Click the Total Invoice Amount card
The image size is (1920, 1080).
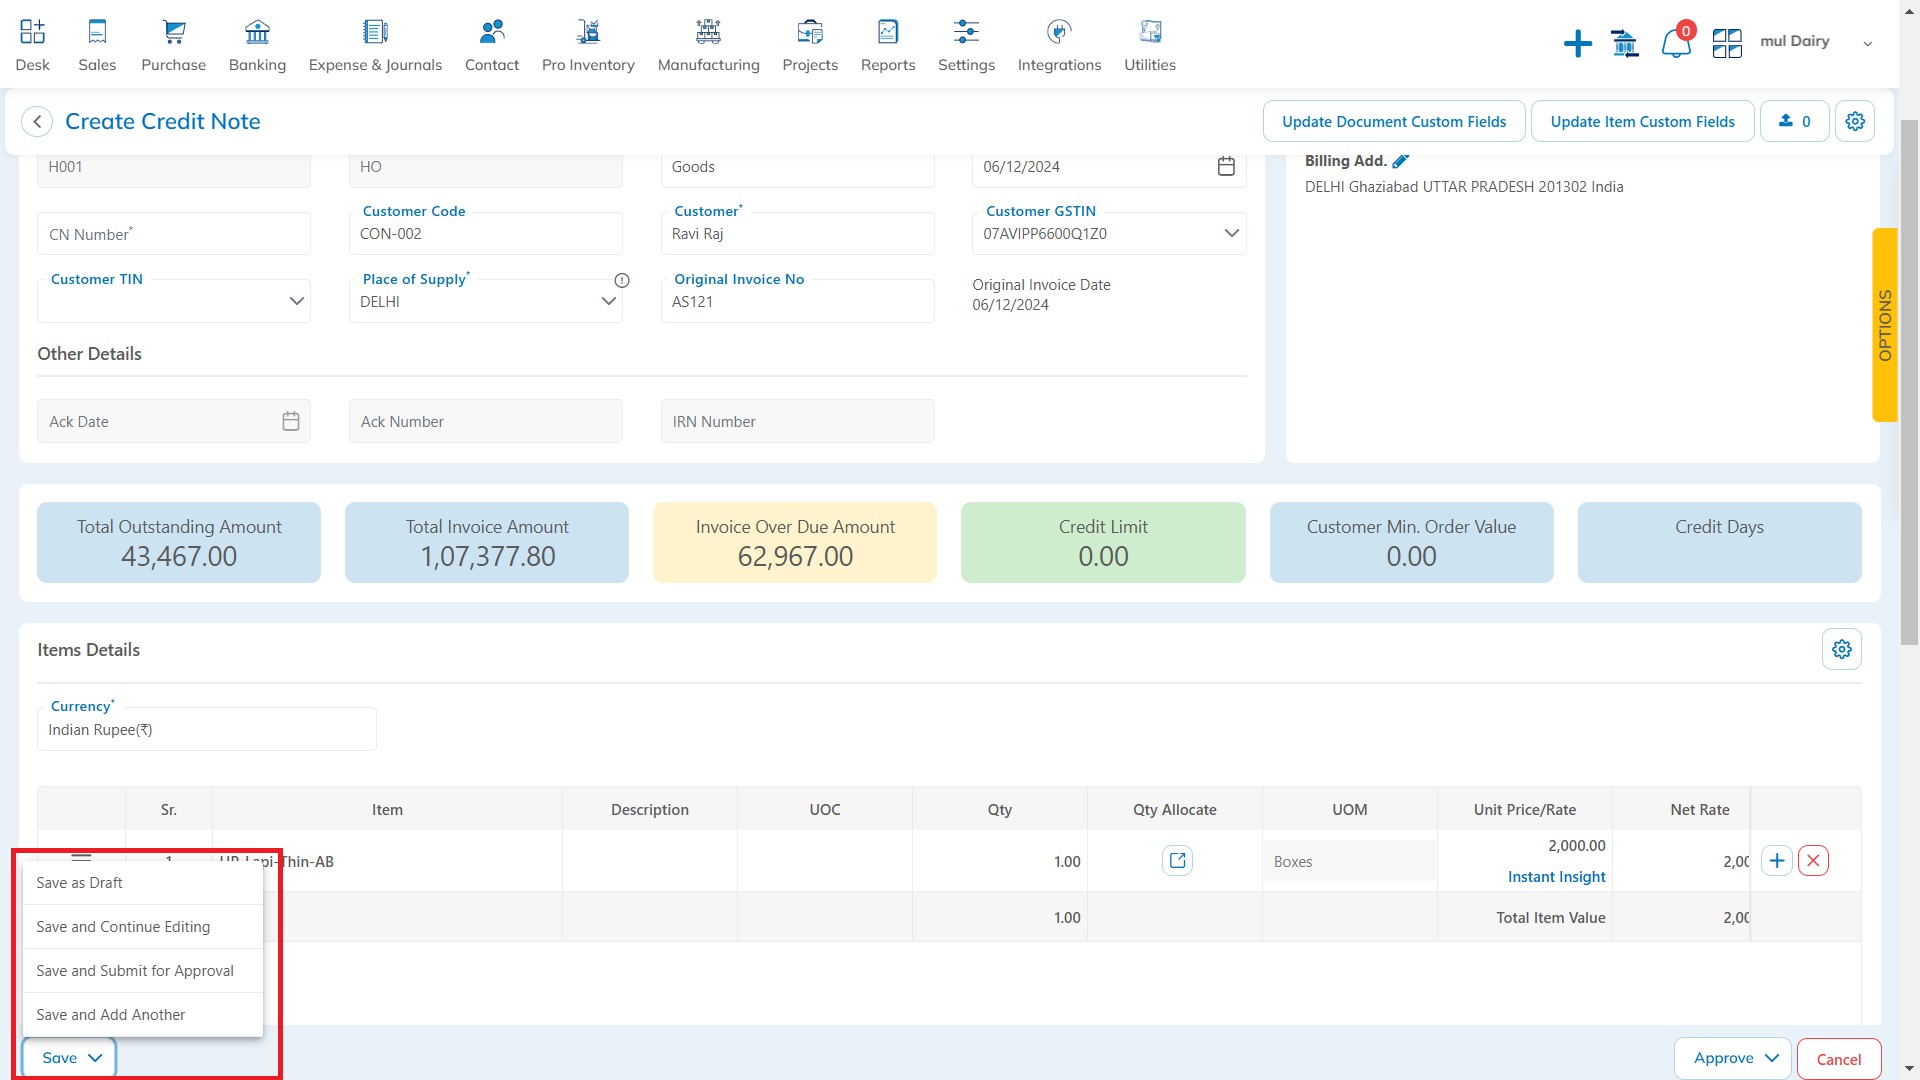tap(487, 542)
